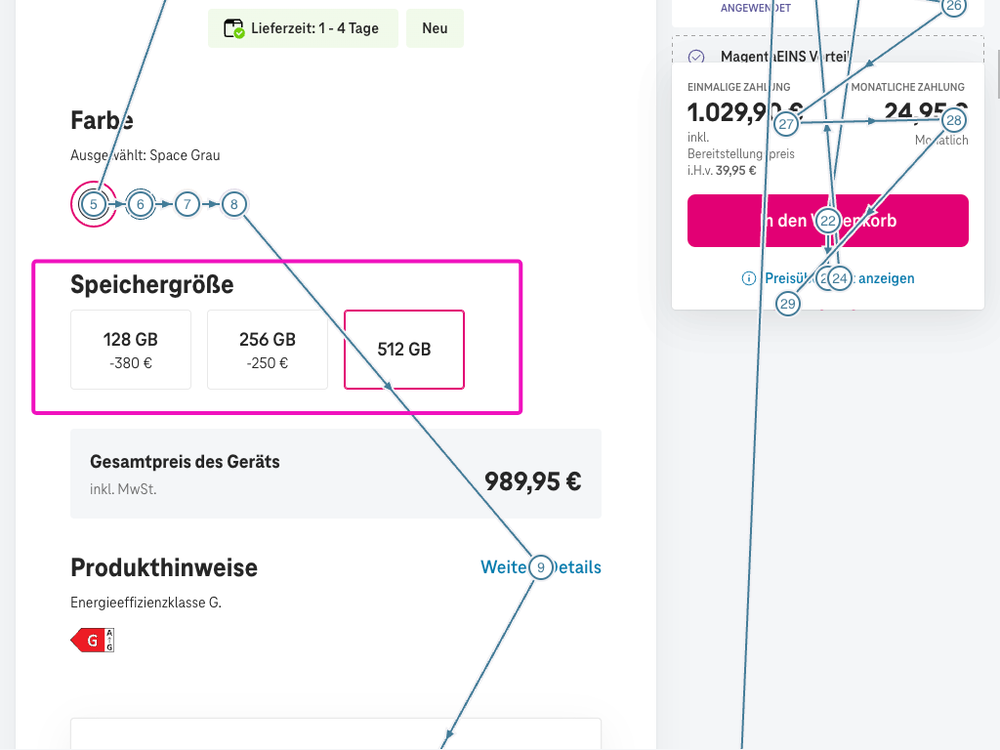This screenshot has width=1000, height=750.
Task: Click the Neu badge
Action: [x=434, y=28]
